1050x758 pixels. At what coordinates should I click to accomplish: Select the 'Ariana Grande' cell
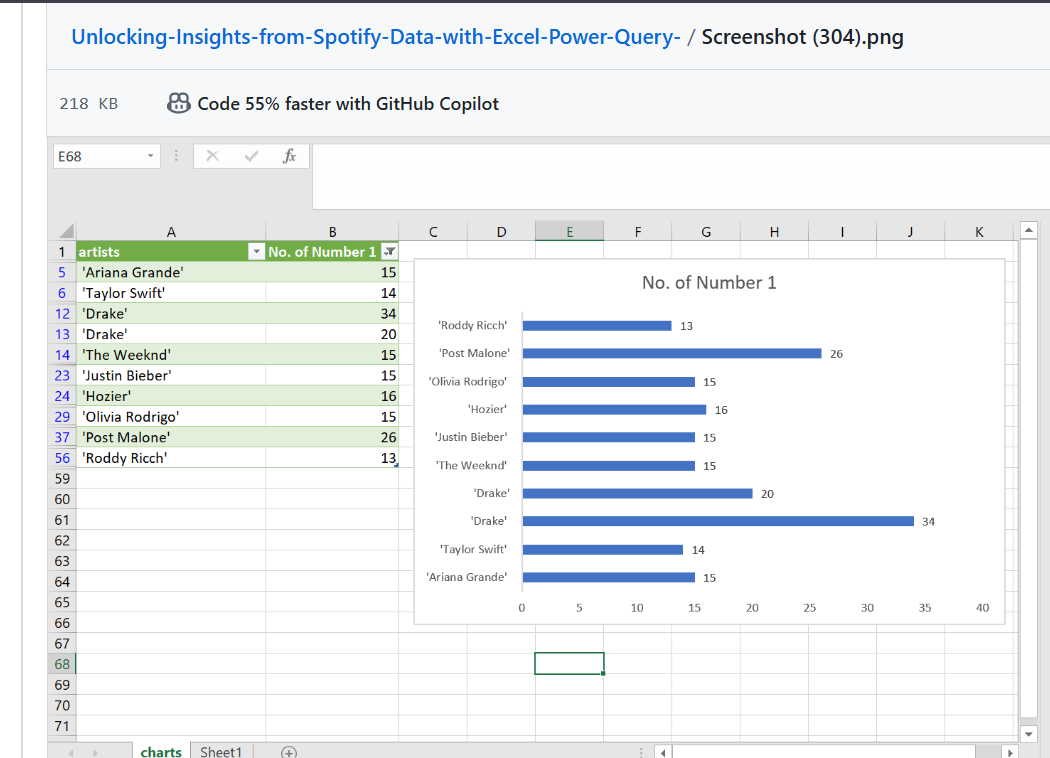pos(171,273)
